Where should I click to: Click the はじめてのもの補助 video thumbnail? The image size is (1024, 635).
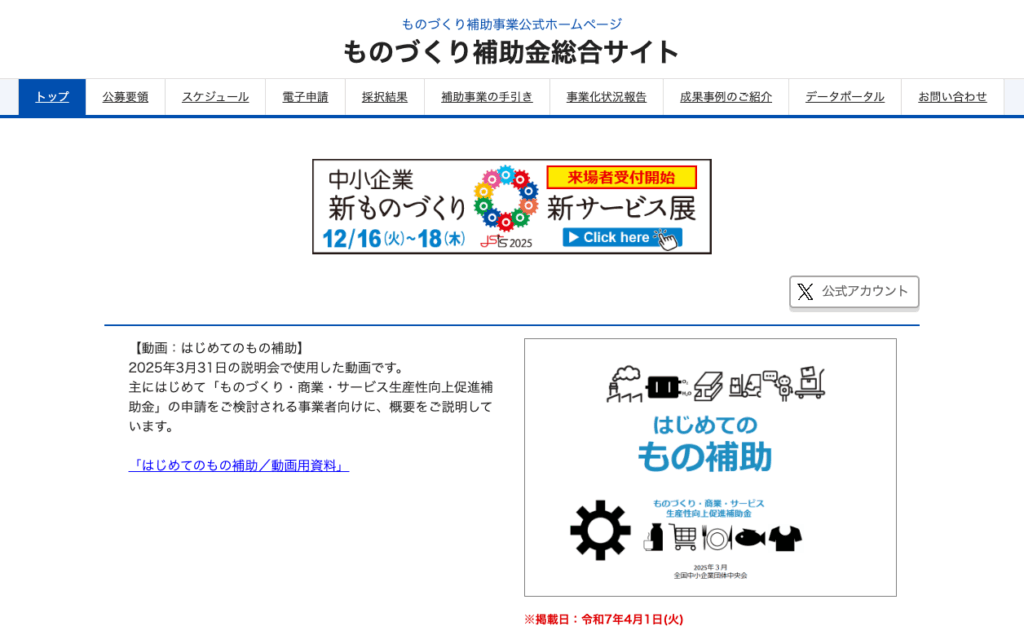(x=710, y=465)
